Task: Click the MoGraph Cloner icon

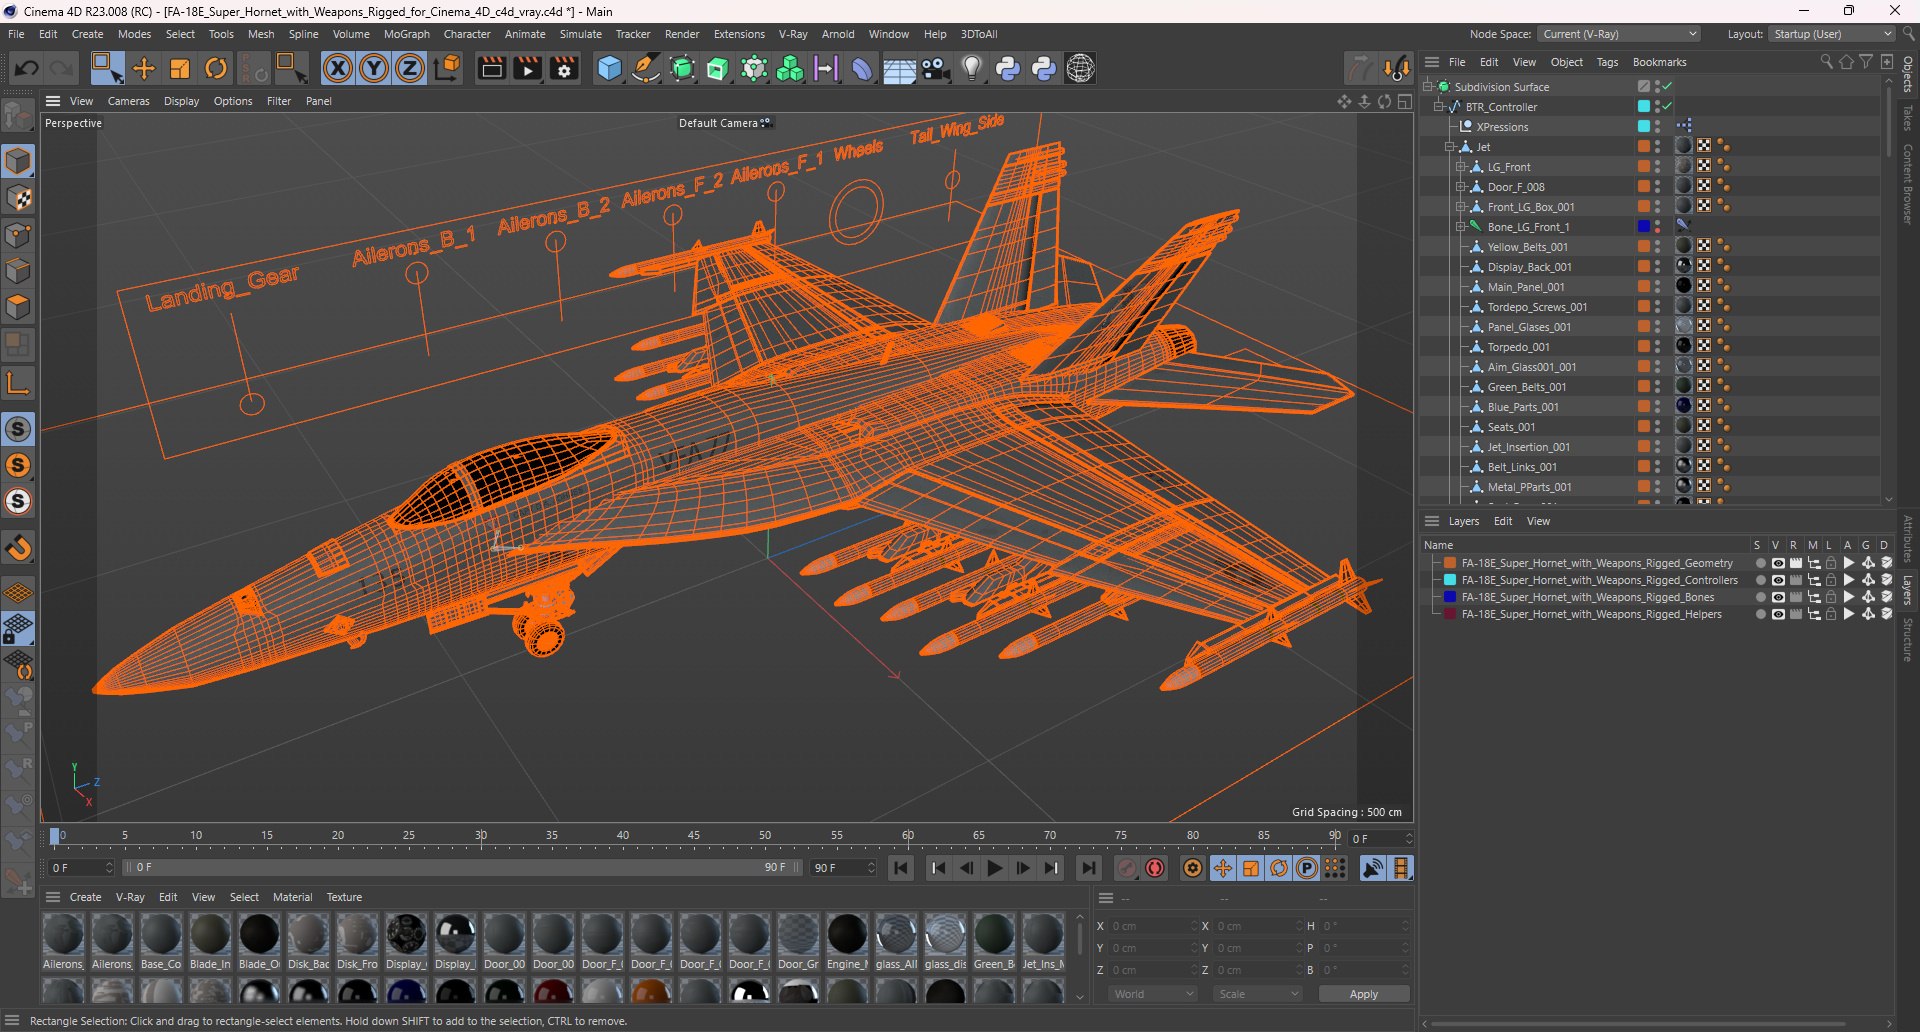Action: point(790,68)
